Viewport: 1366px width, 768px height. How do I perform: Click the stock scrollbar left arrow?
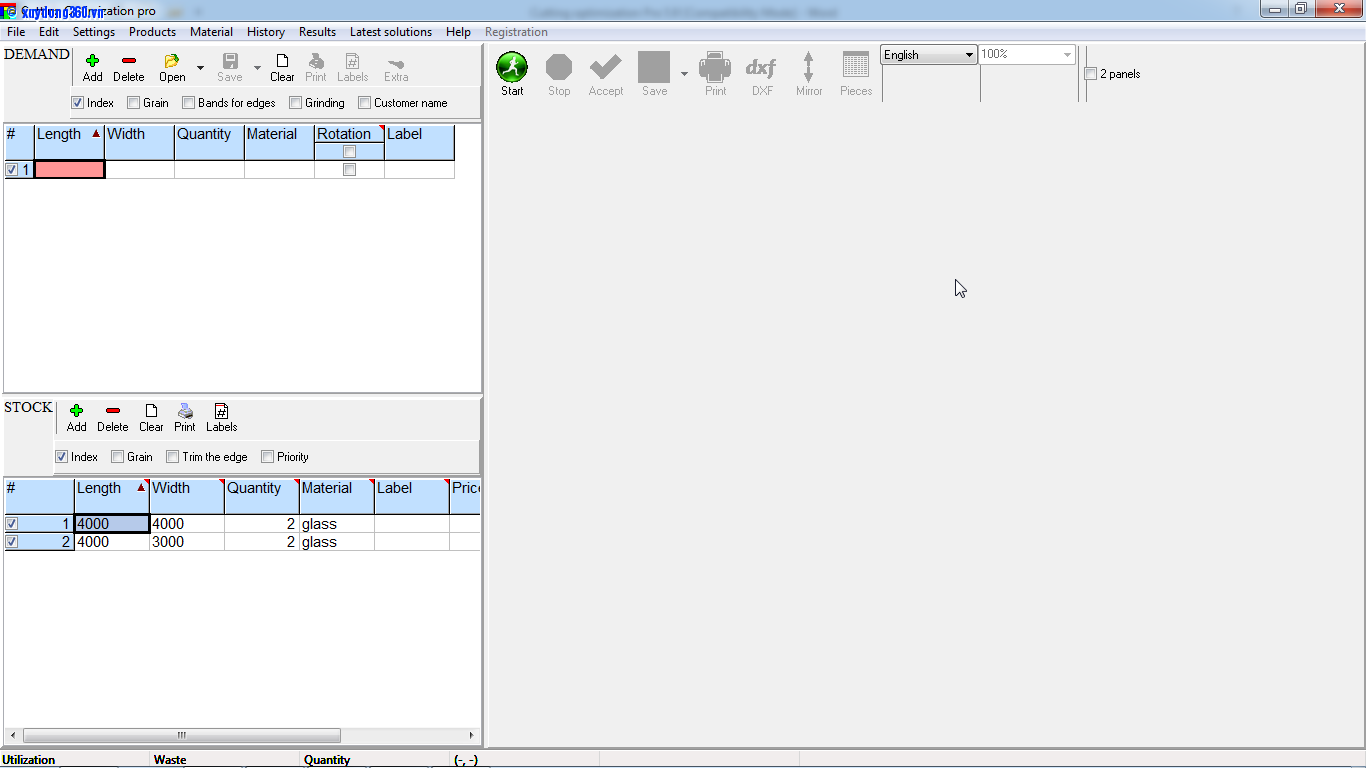pos(12,735)
